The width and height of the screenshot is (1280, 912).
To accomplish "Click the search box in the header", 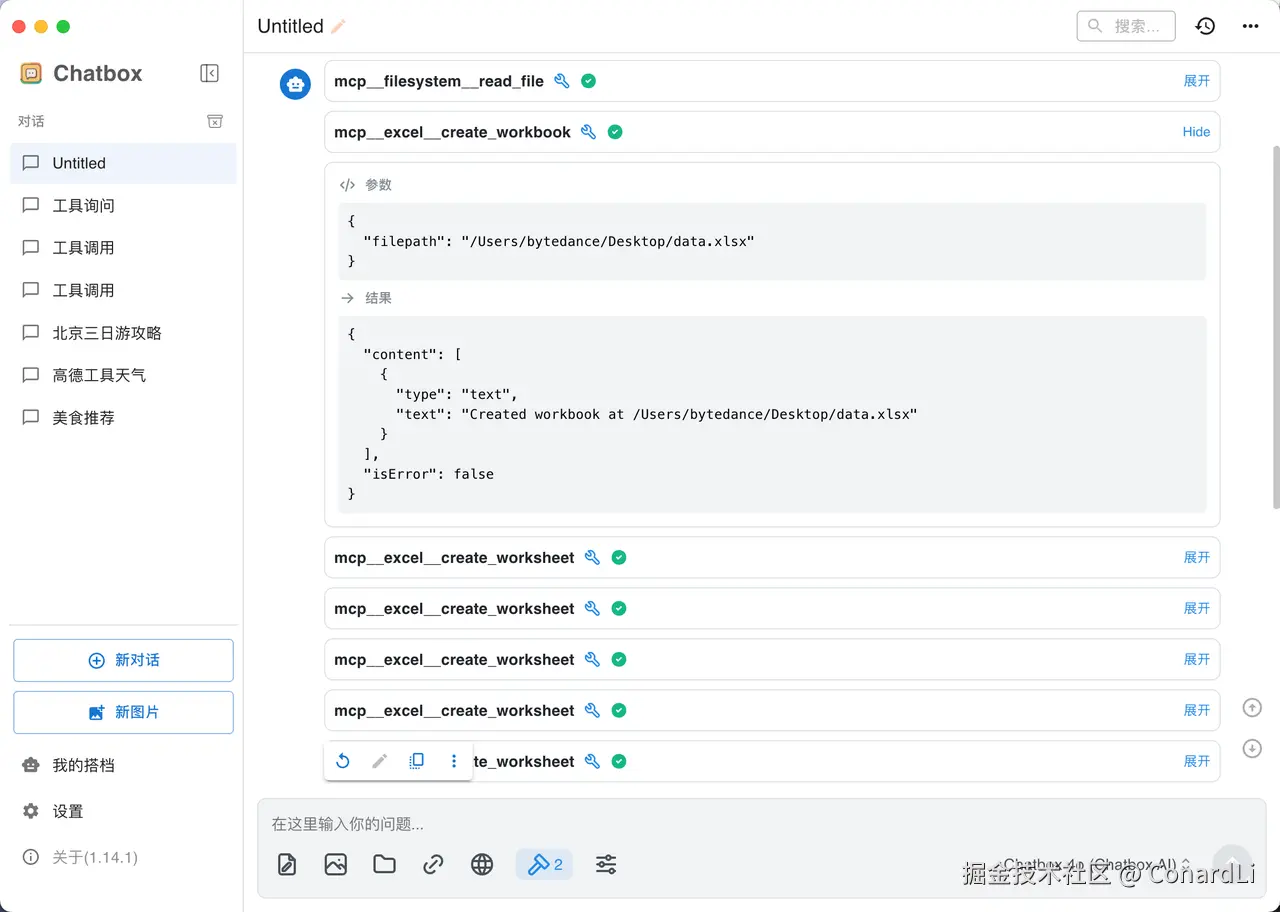I will 1126,26.
